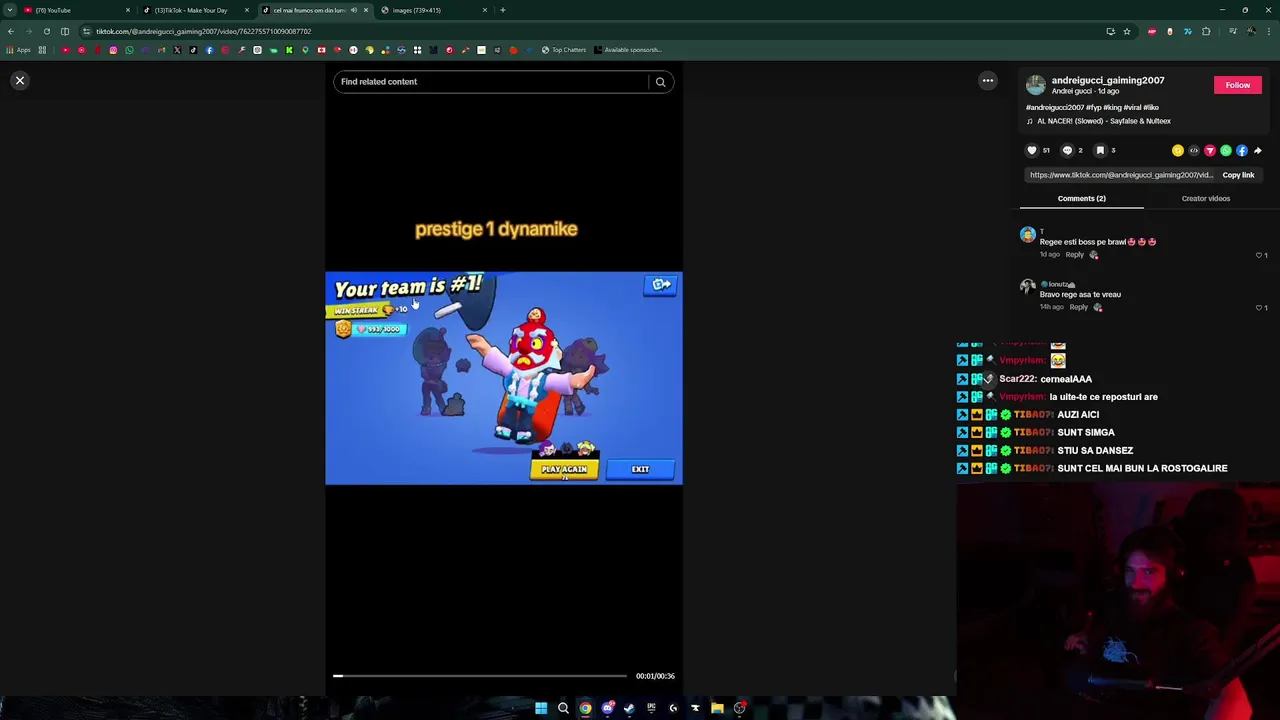
Task: Open Epic Games launcher from the taskbar
Action: click(651, 708)
